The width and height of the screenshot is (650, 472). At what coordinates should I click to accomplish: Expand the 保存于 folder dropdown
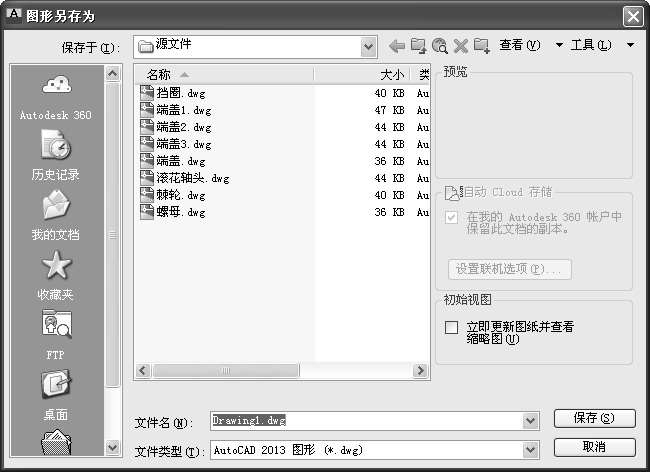[369, 46]
